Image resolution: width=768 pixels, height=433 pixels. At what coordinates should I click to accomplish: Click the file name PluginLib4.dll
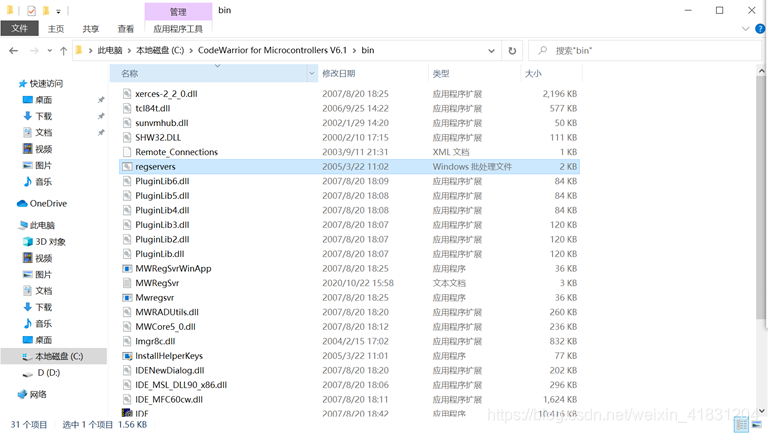click(162, 210)
